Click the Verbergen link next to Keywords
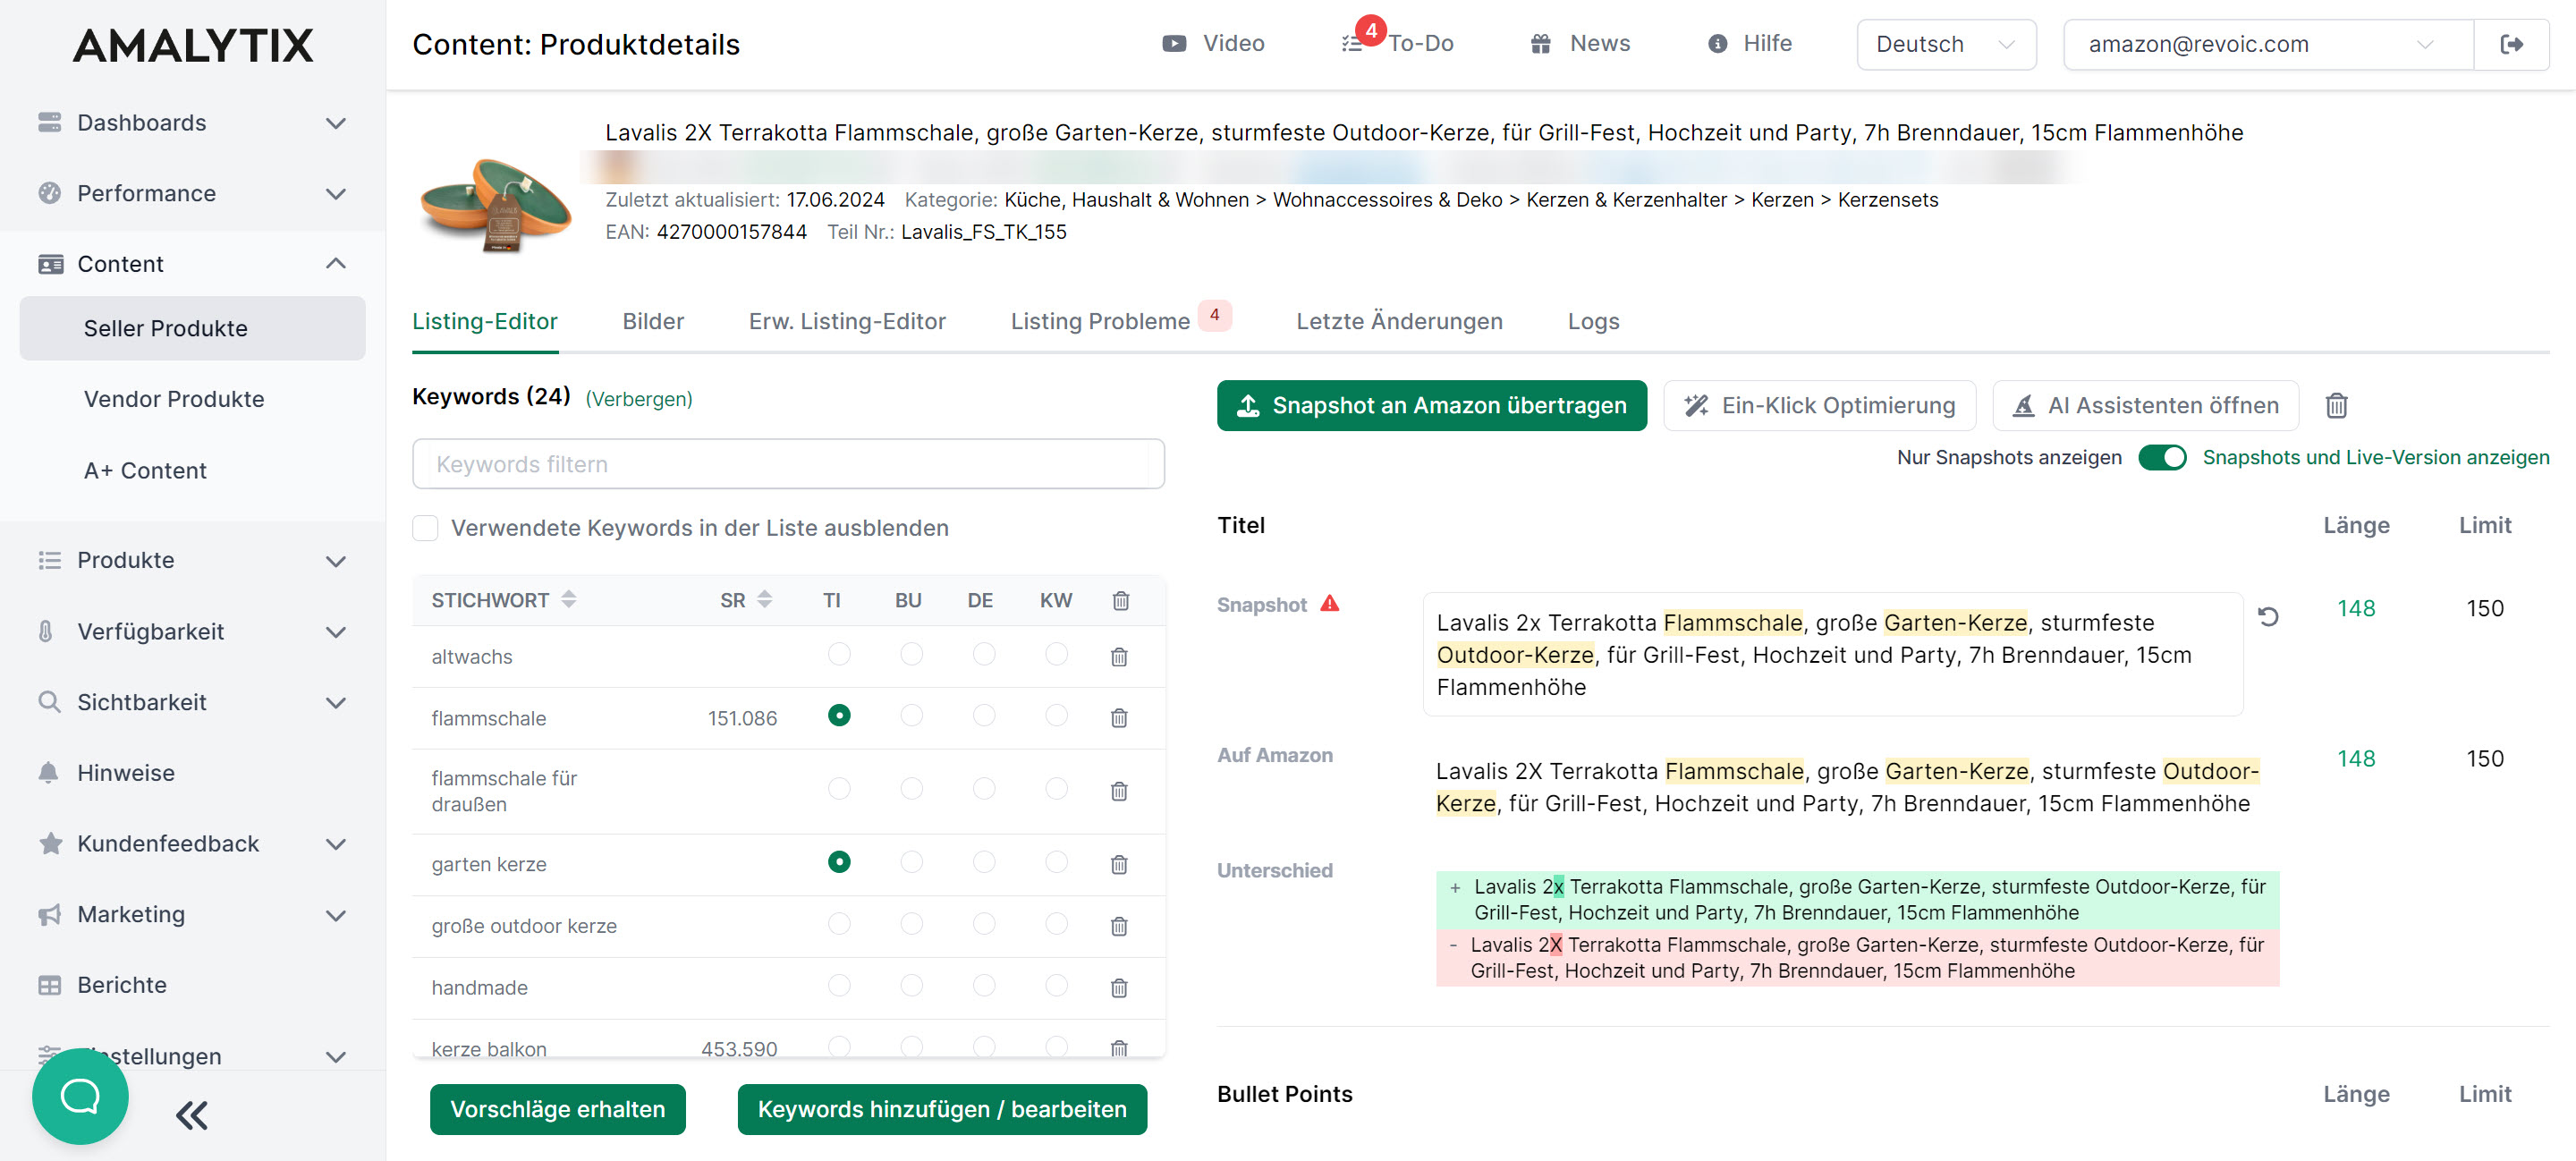 [638, 398]
